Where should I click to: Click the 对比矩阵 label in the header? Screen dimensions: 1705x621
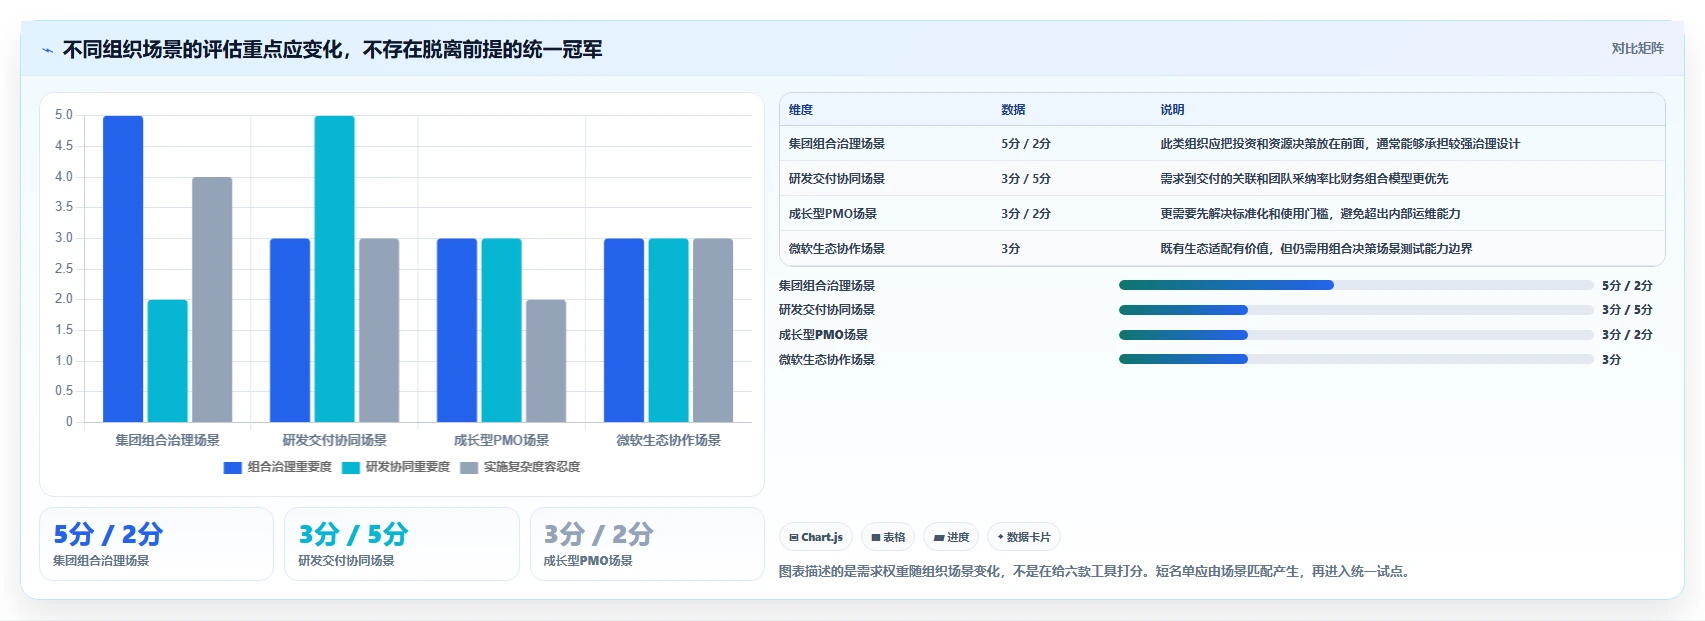1637,49
